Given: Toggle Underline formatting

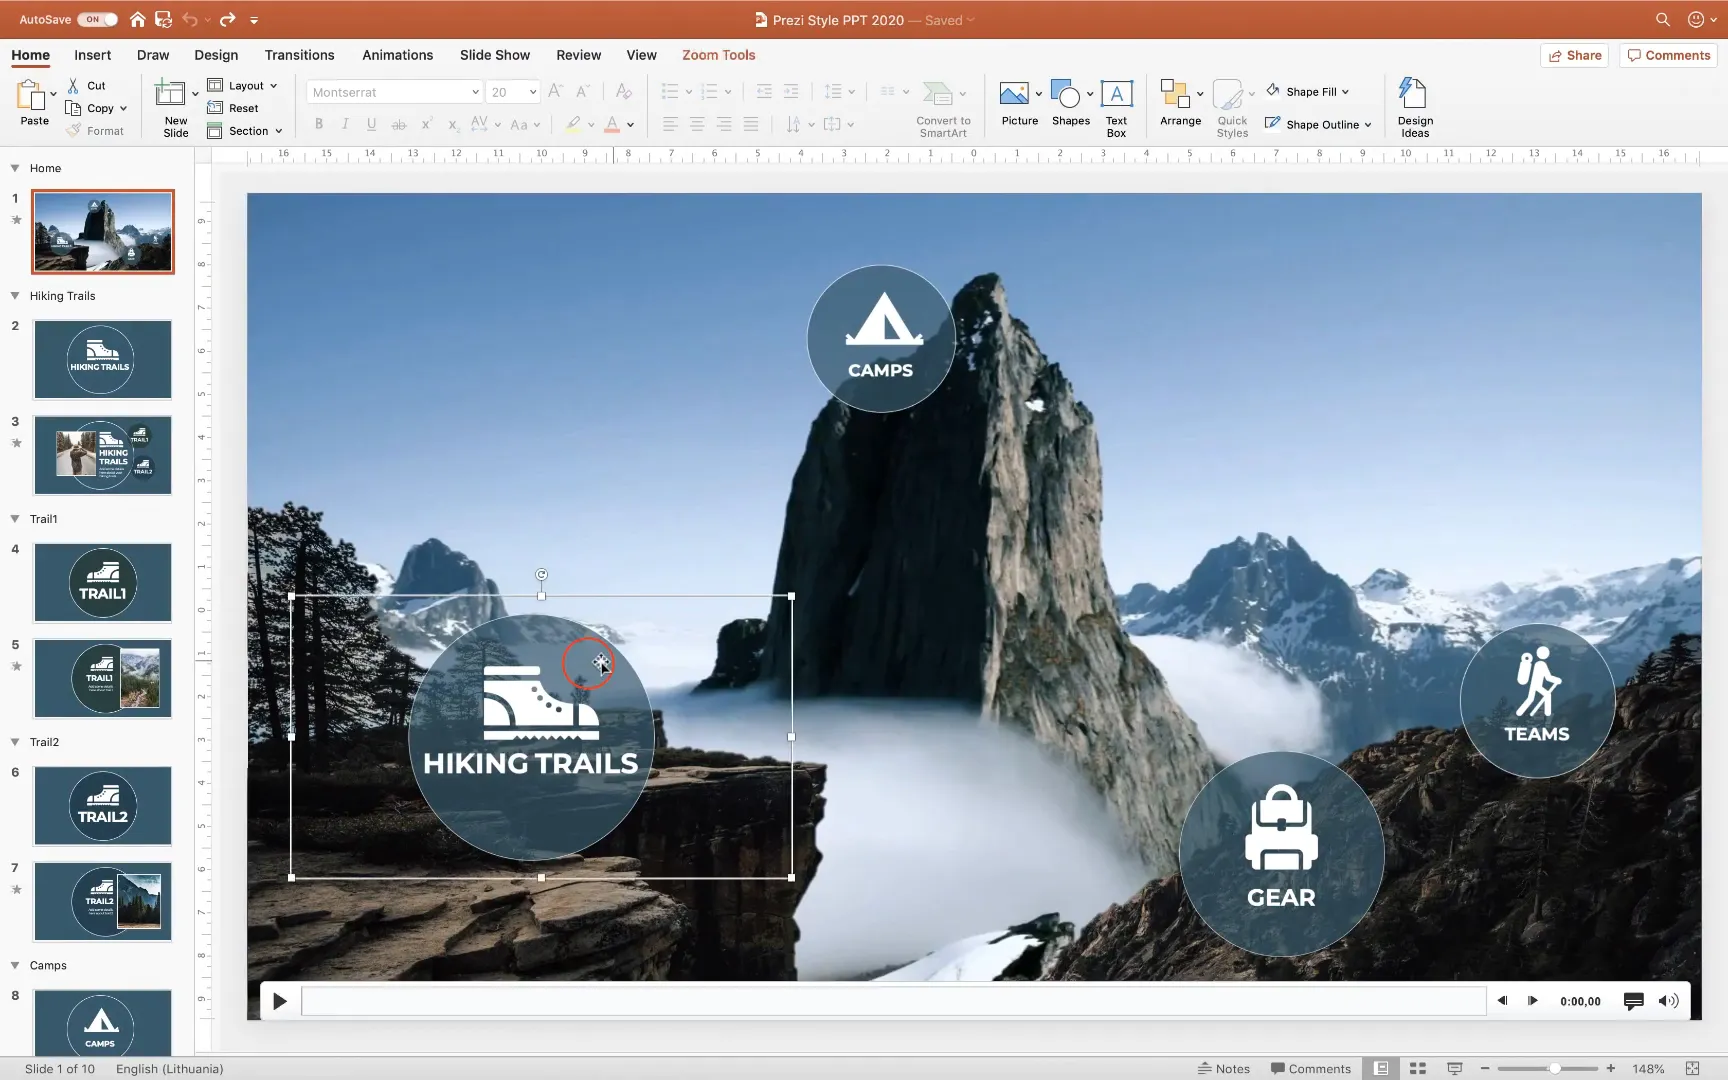Looking at the screenshot, I should tap(371, 124).
